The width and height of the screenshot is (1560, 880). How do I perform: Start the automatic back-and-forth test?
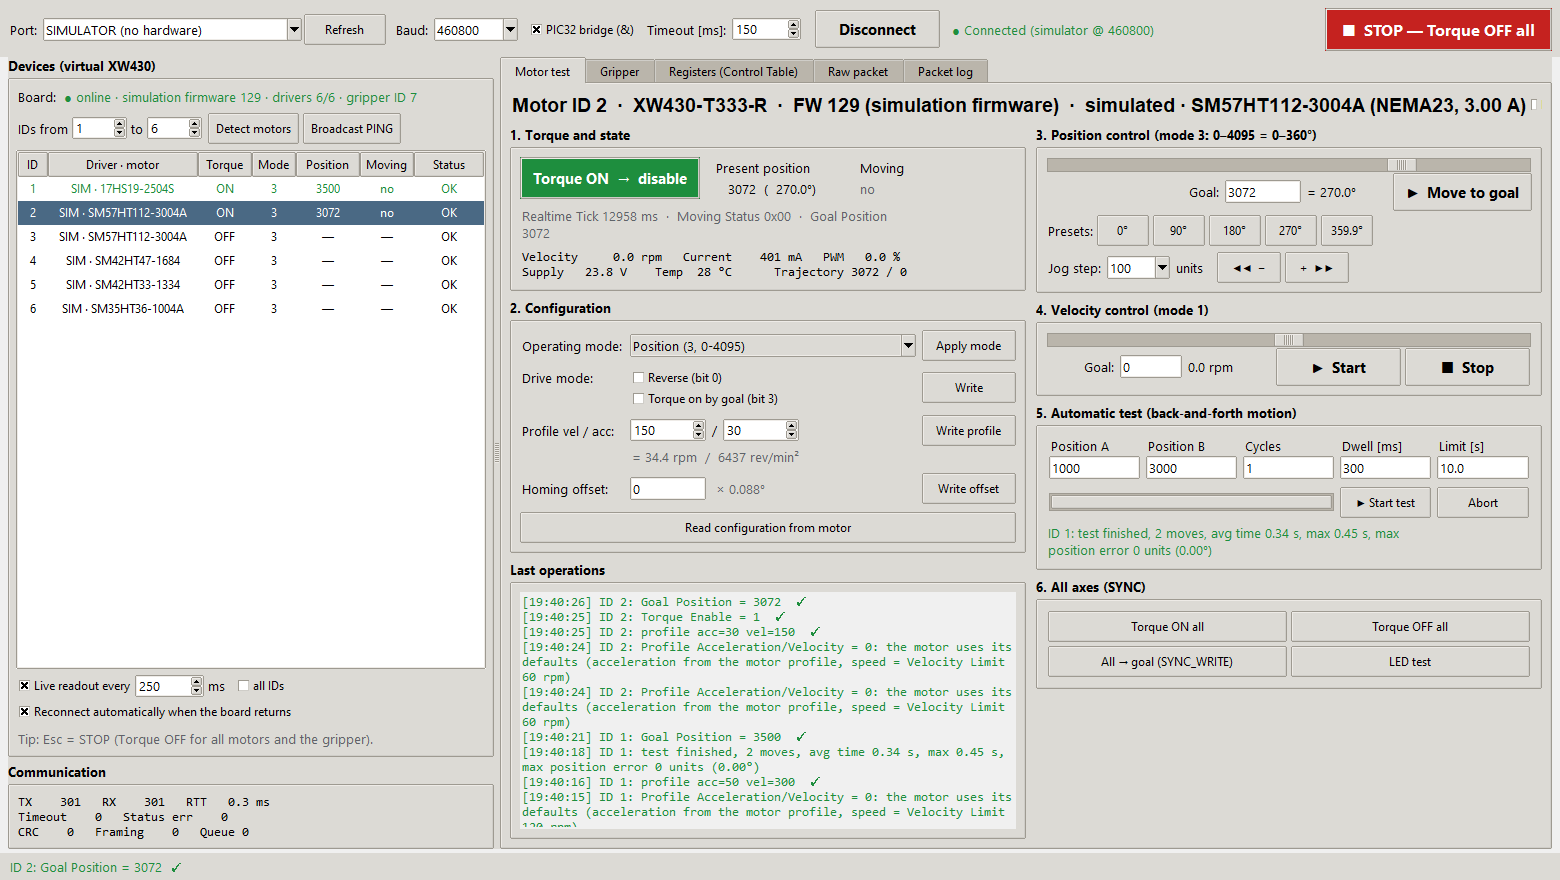(x=1386, y=503)
